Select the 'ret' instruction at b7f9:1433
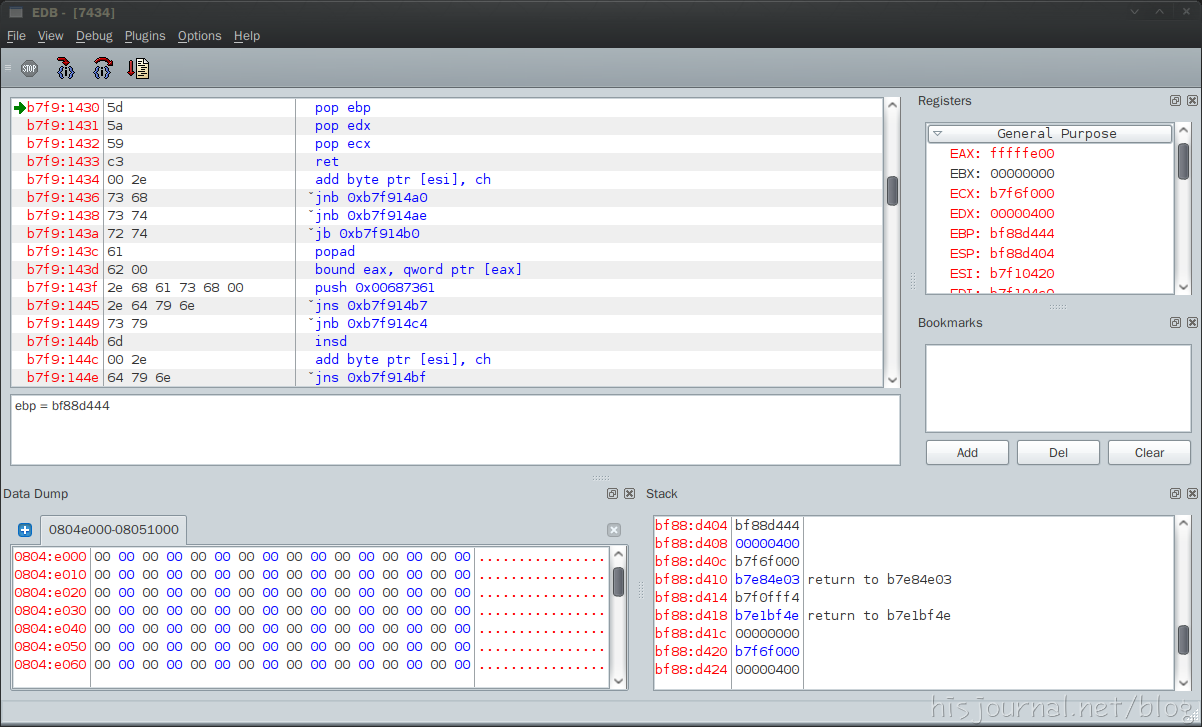Viewport: 1202px width, 727px height. point(327,162)
